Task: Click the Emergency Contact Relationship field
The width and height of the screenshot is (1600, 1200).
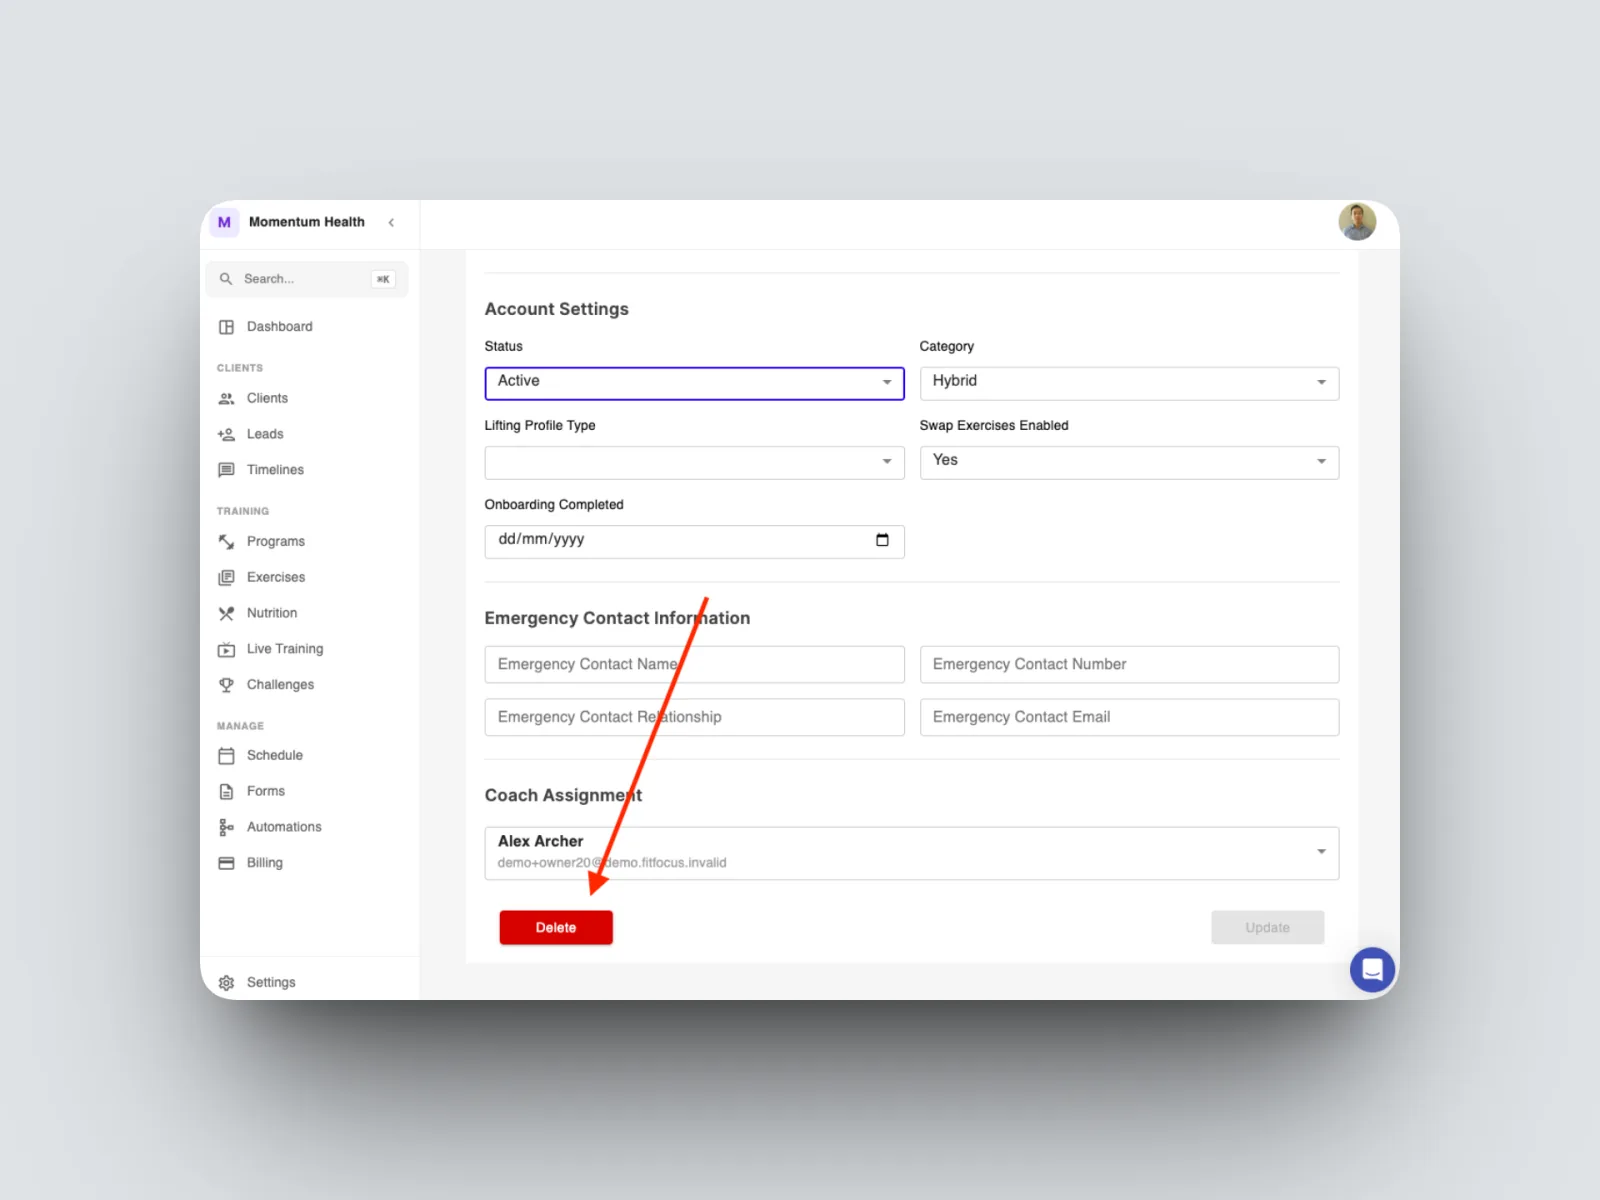Action: [694, 717]
